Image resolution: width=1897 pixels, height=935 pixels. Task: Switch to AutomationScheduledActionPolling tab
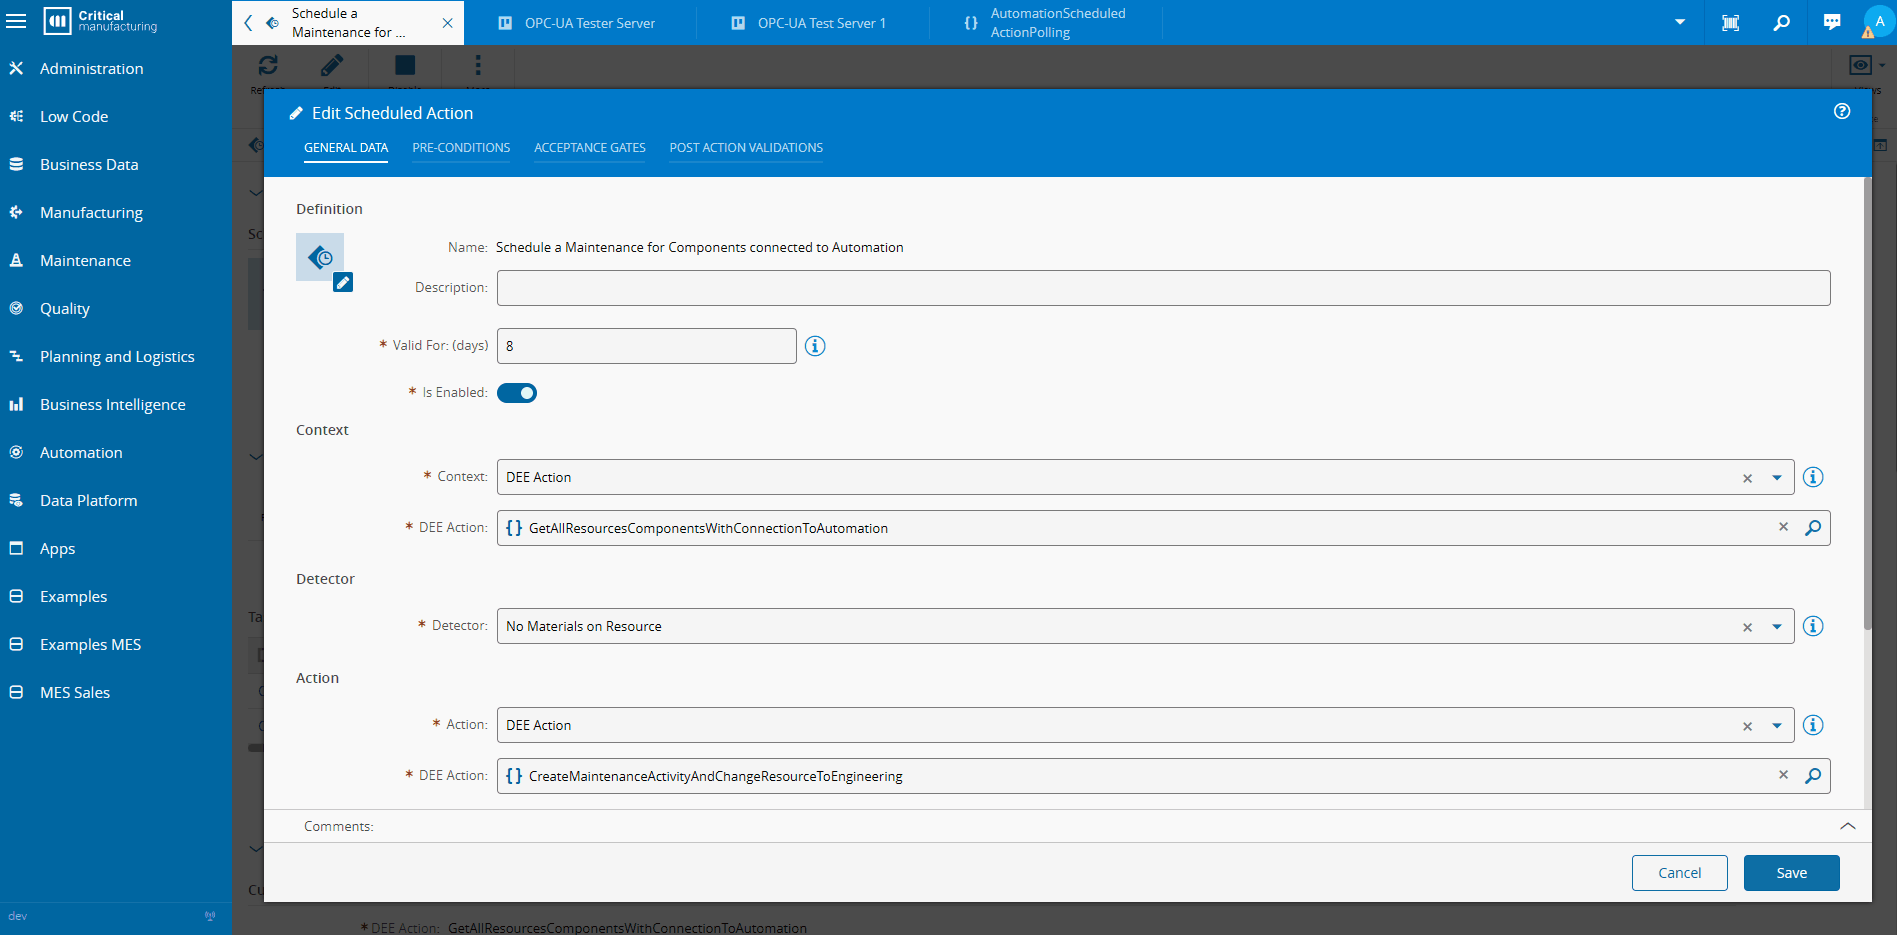point(1046,23)
